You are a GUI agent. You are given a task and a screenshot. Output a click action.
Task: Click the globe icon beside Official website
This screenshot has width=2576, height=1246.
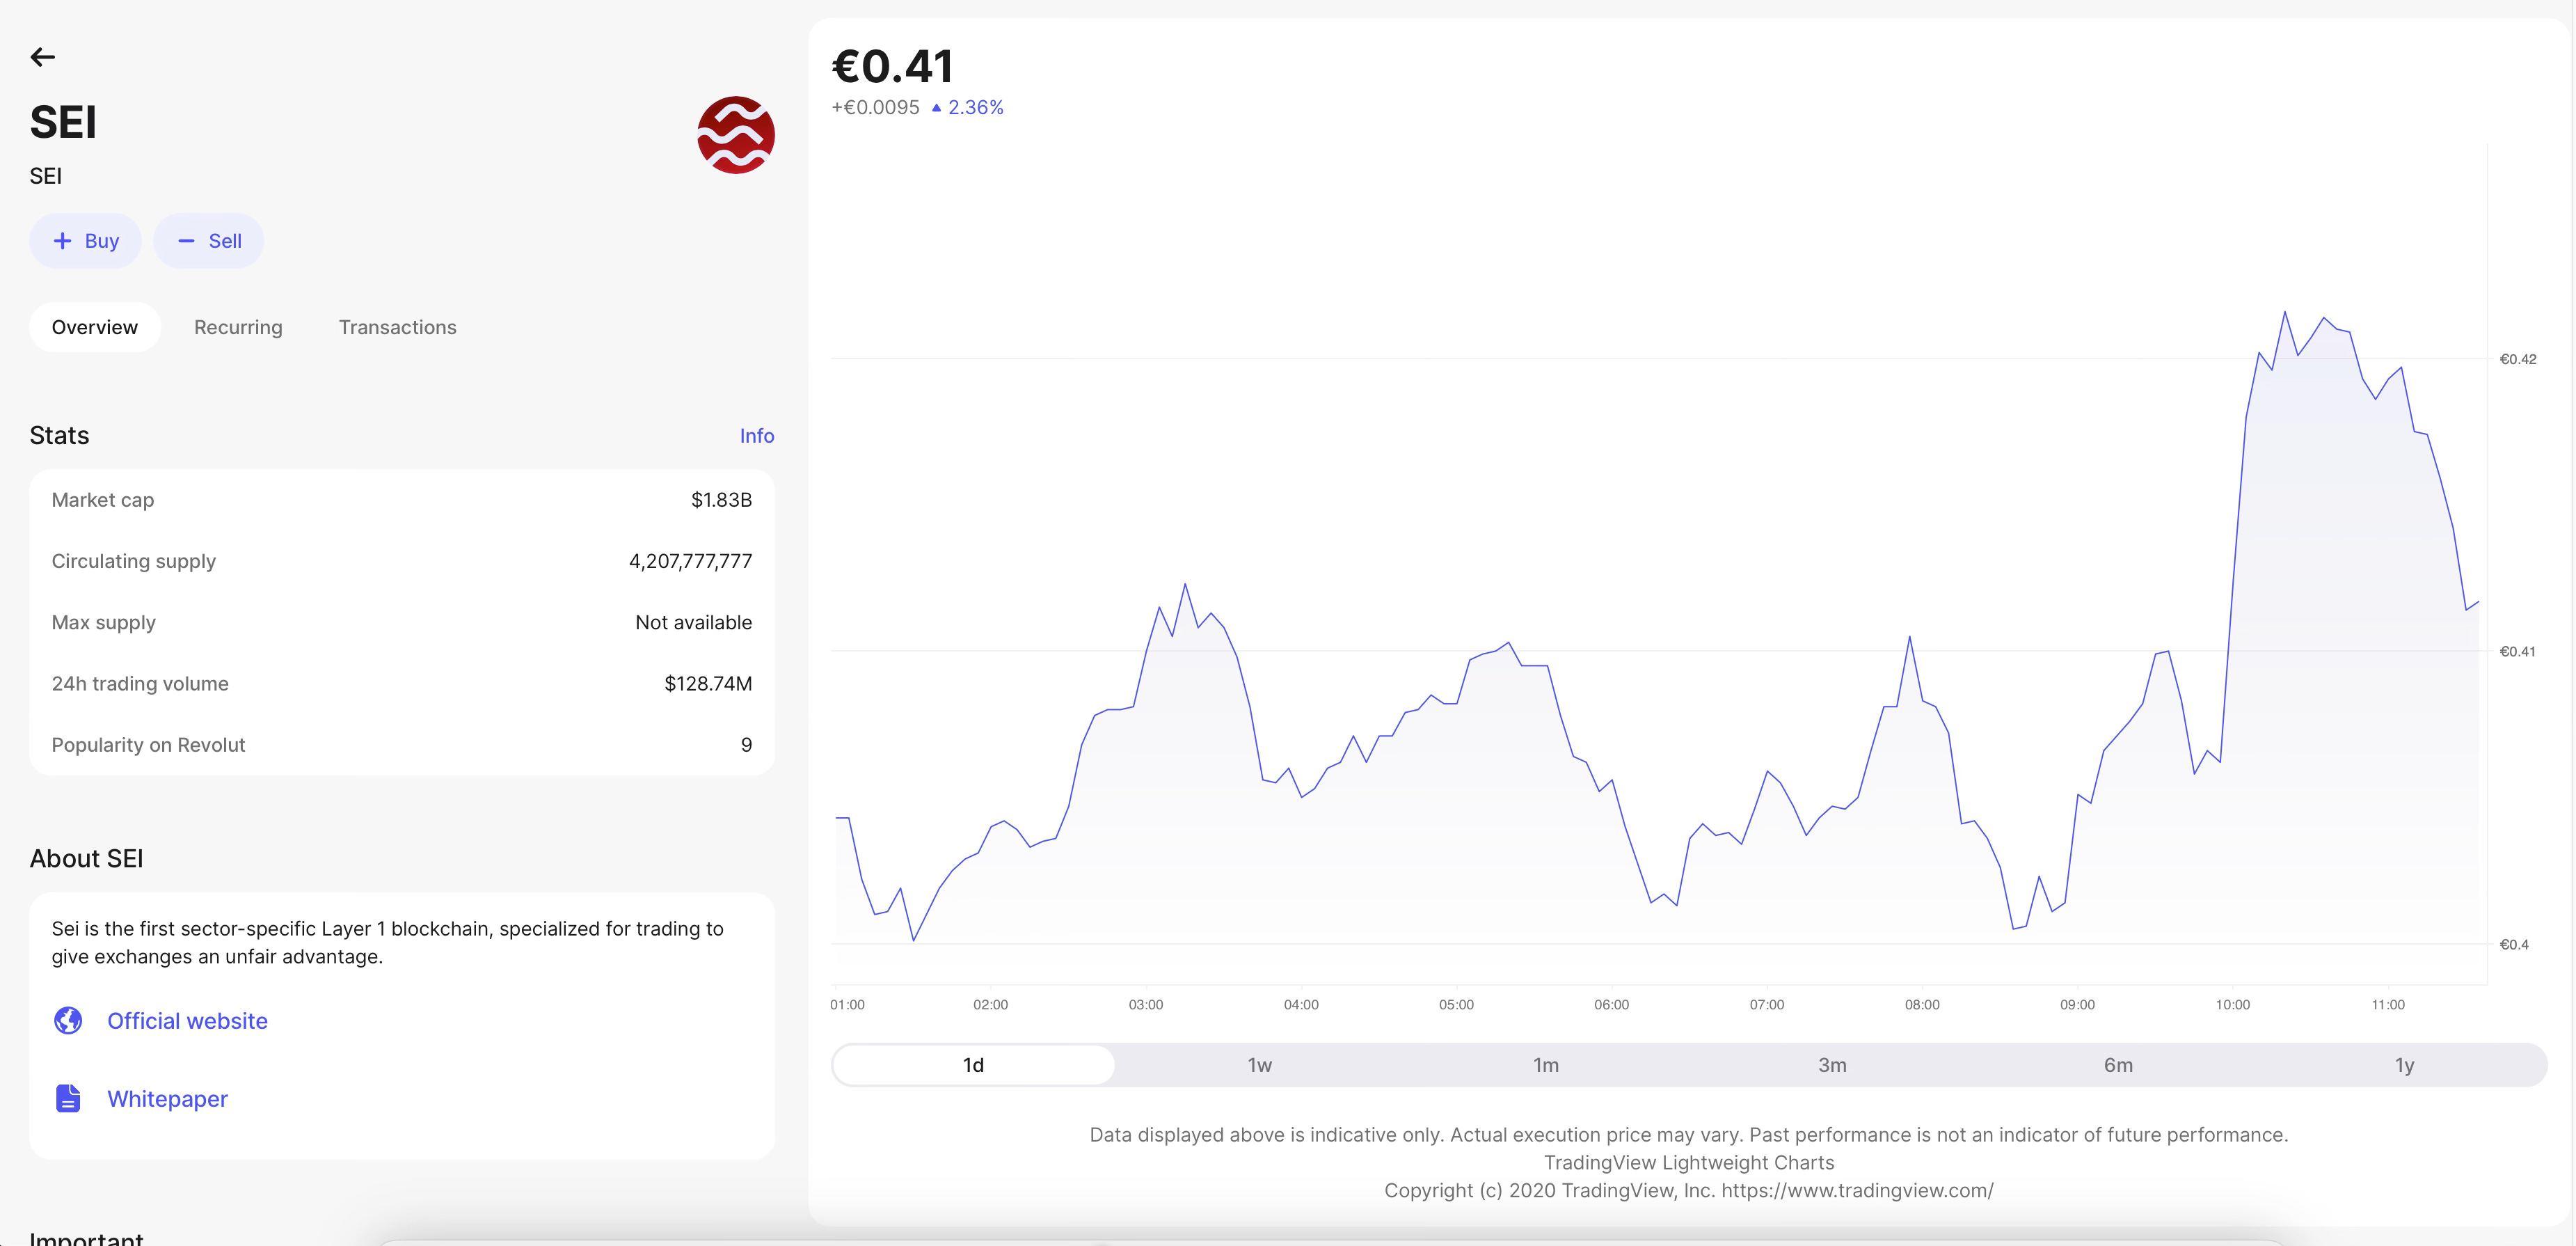[x=68, y=1020]
